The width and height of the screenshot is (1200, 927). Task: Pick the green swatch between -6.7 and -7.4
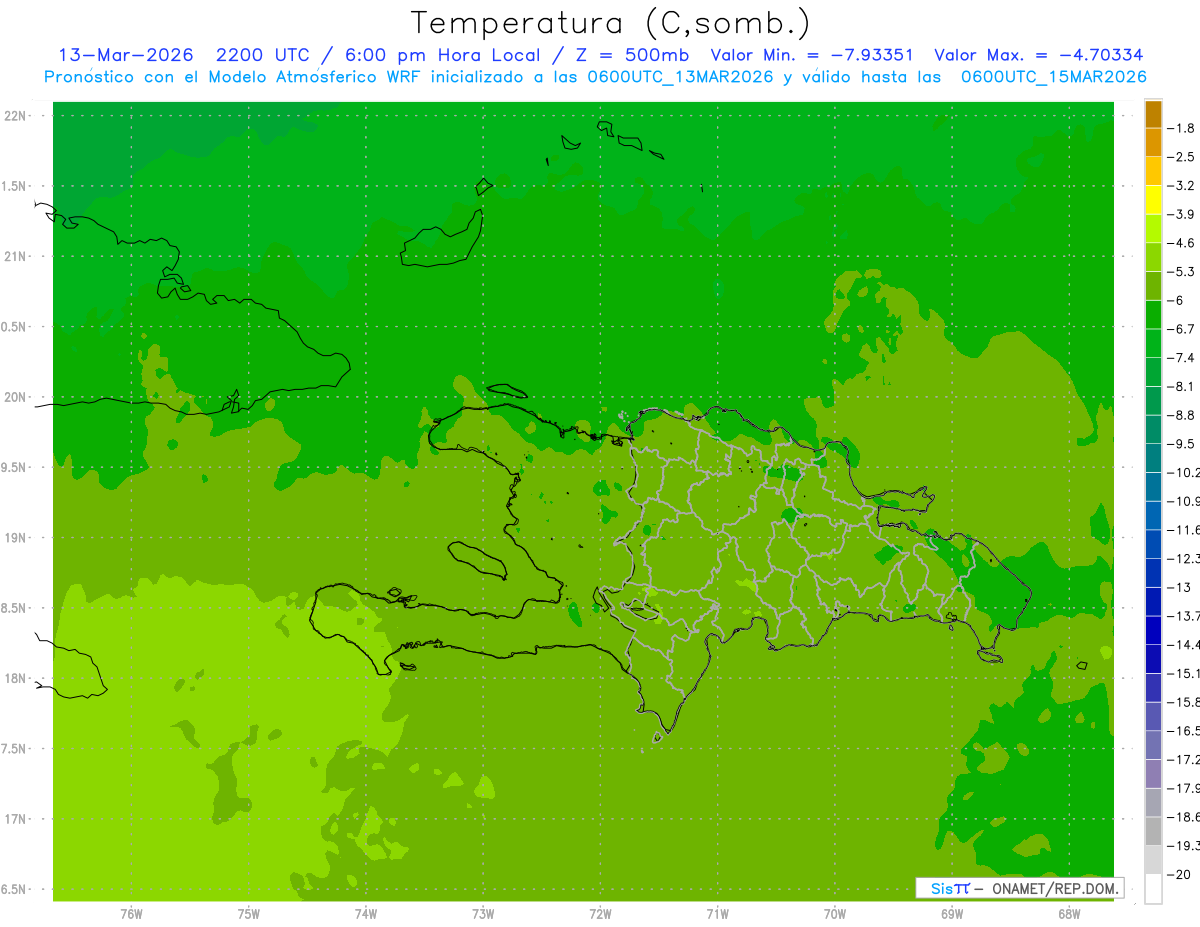(x=1153, y=344)
